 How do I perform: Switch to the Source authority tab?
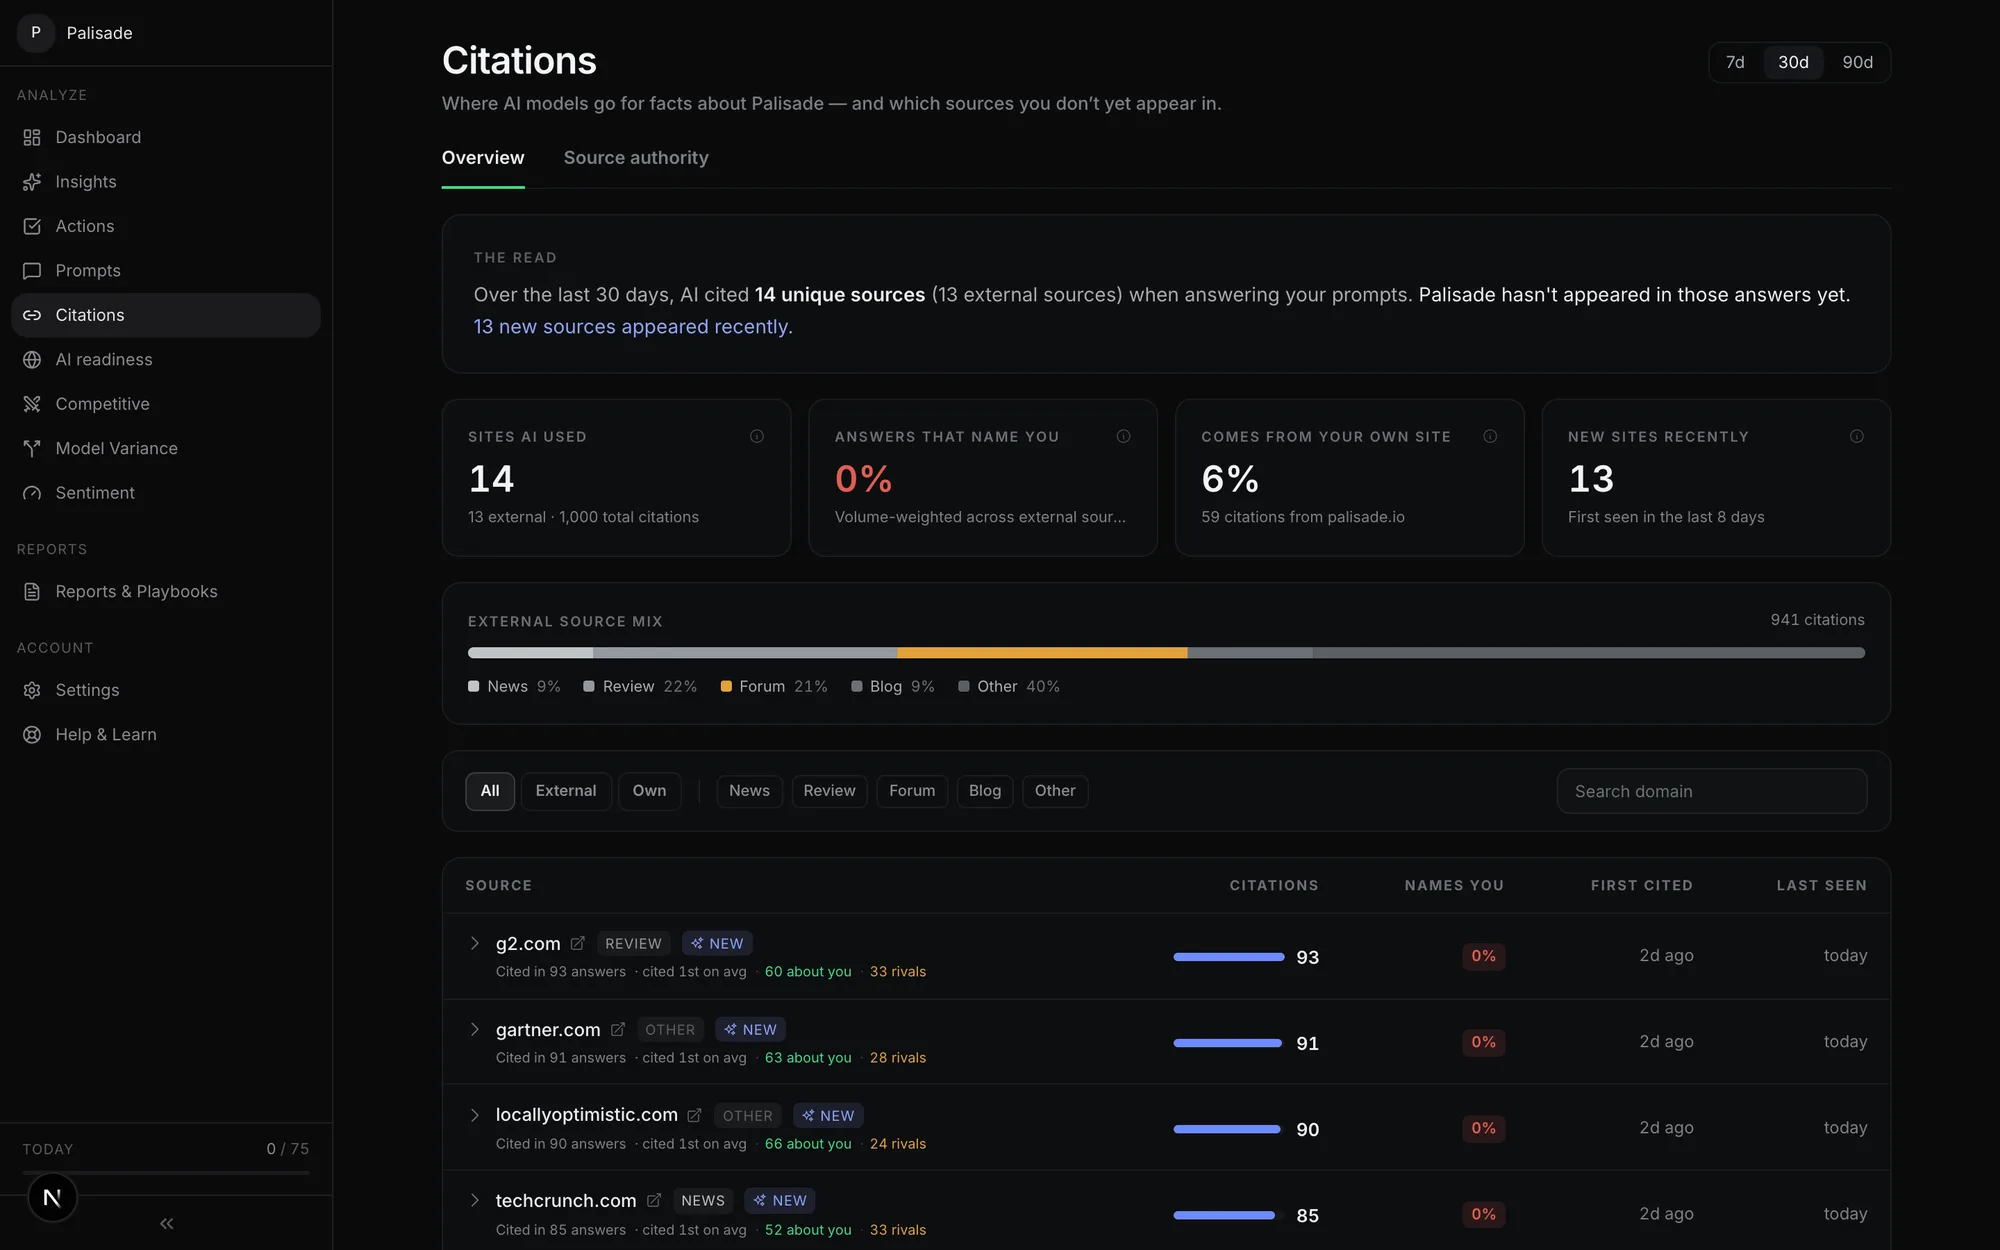point(636,158)
